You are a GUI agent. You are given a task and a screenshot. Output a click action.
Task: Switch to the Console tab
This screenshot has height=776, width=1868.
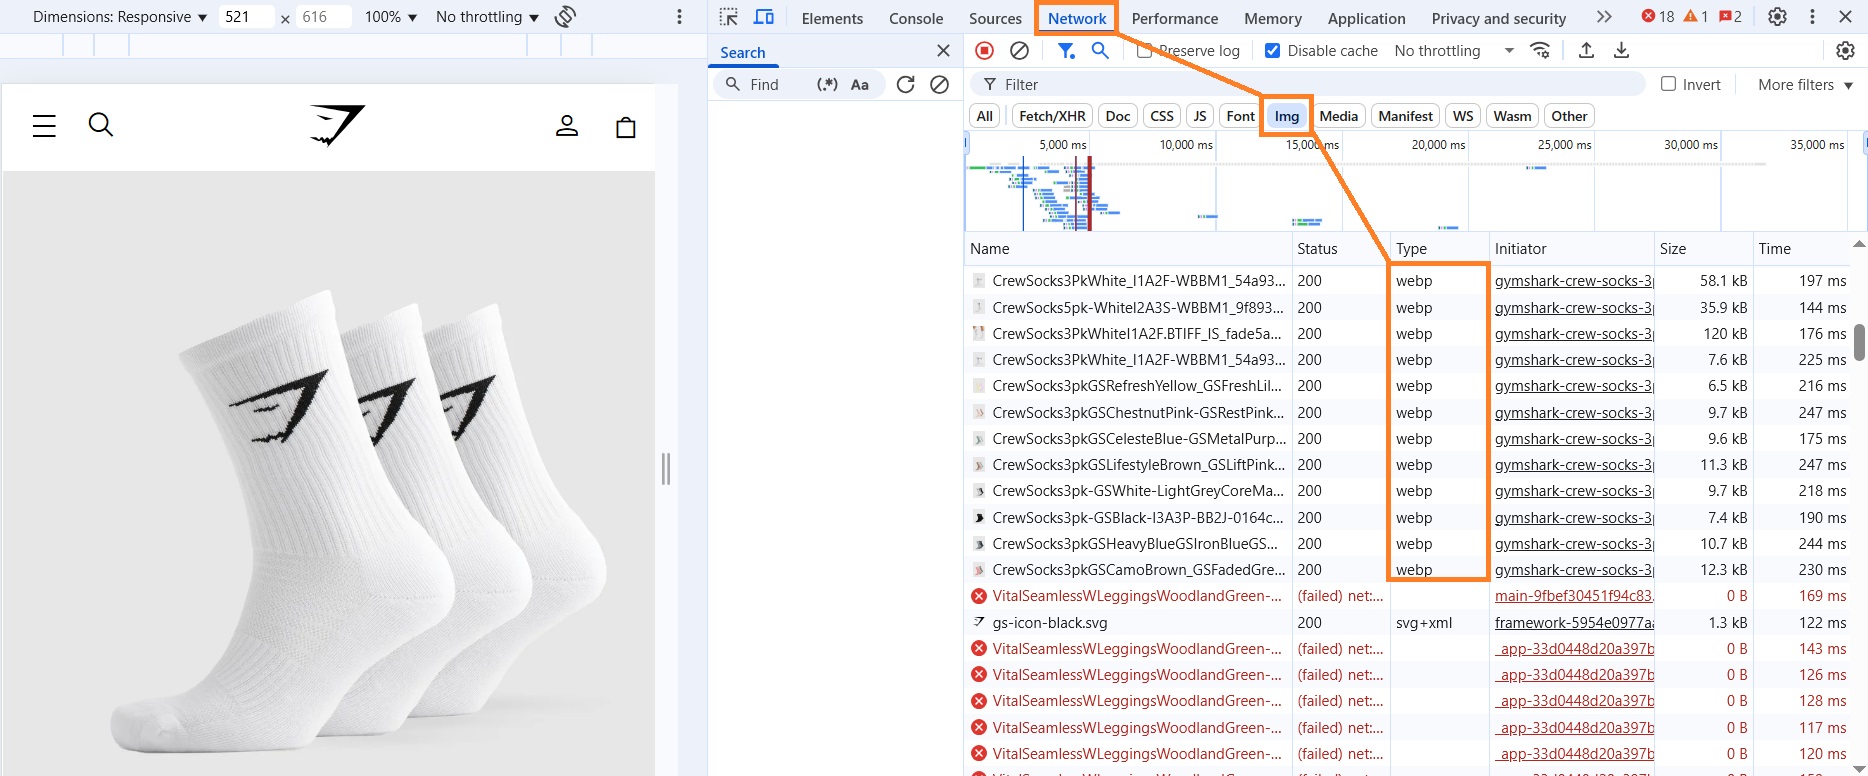[916, 18]
